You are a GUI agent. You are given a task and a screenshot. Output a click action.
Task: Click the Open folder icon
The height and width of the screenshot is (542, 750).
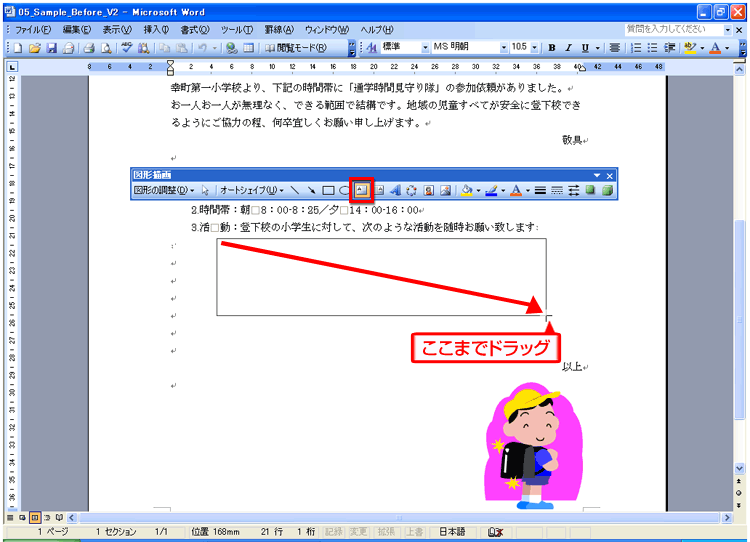34,48
